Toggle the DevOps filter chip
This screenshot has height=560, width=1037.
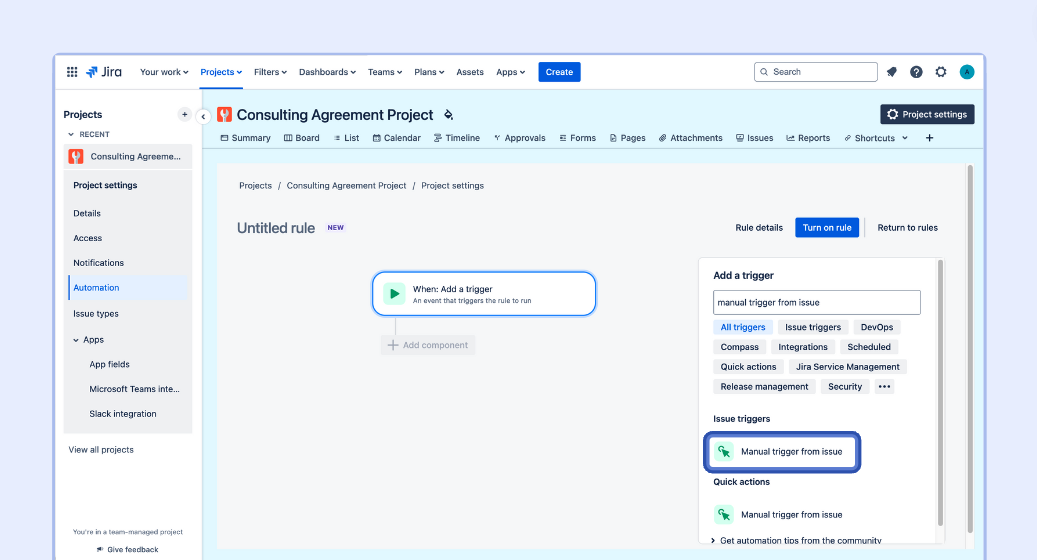[877, 327]
